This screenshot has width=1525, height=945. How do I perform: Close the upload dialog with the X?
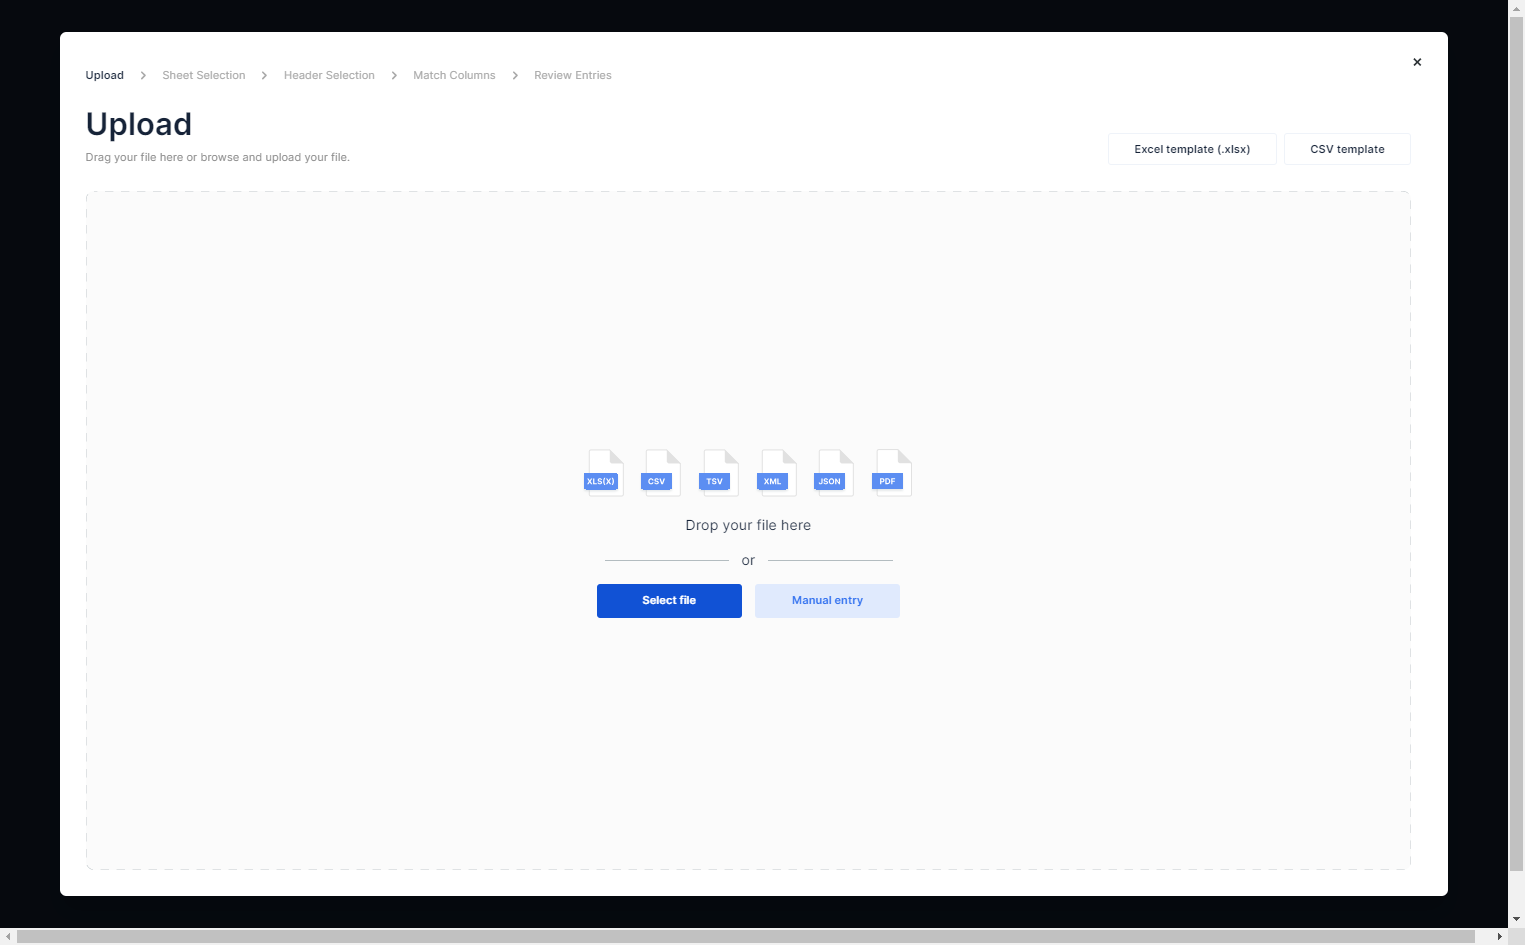pyautogui.click(x=1417, y=62)
